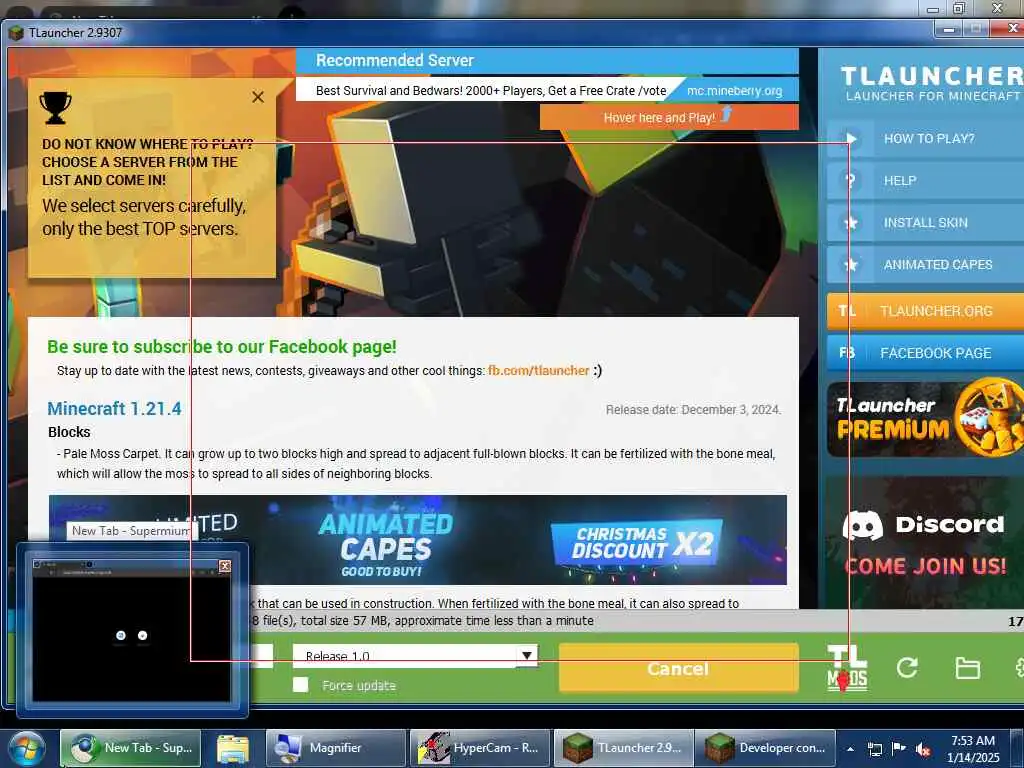1024x768 pixels.
Task: Open the game folder icon
Action: (x=967, y=668)
